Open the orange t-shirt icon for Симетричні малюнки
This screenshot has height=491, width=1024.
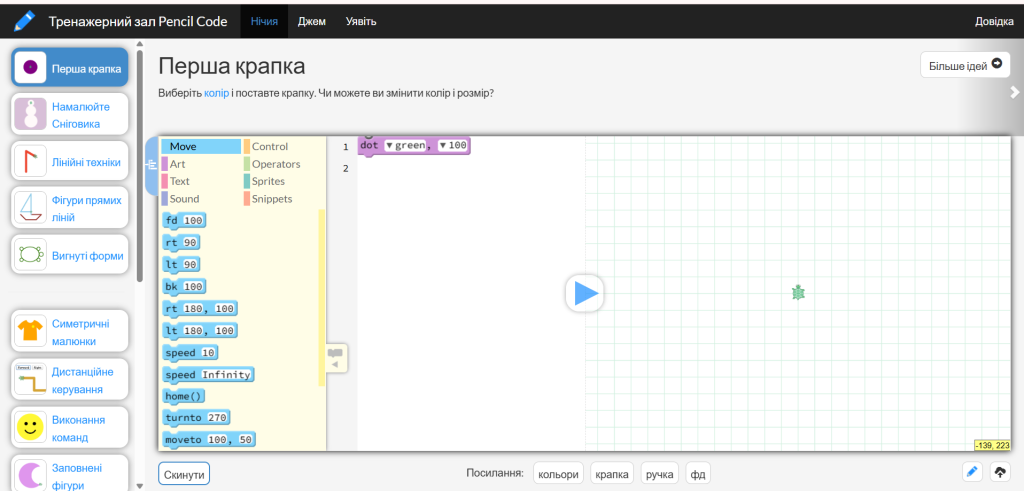[30, 332]
